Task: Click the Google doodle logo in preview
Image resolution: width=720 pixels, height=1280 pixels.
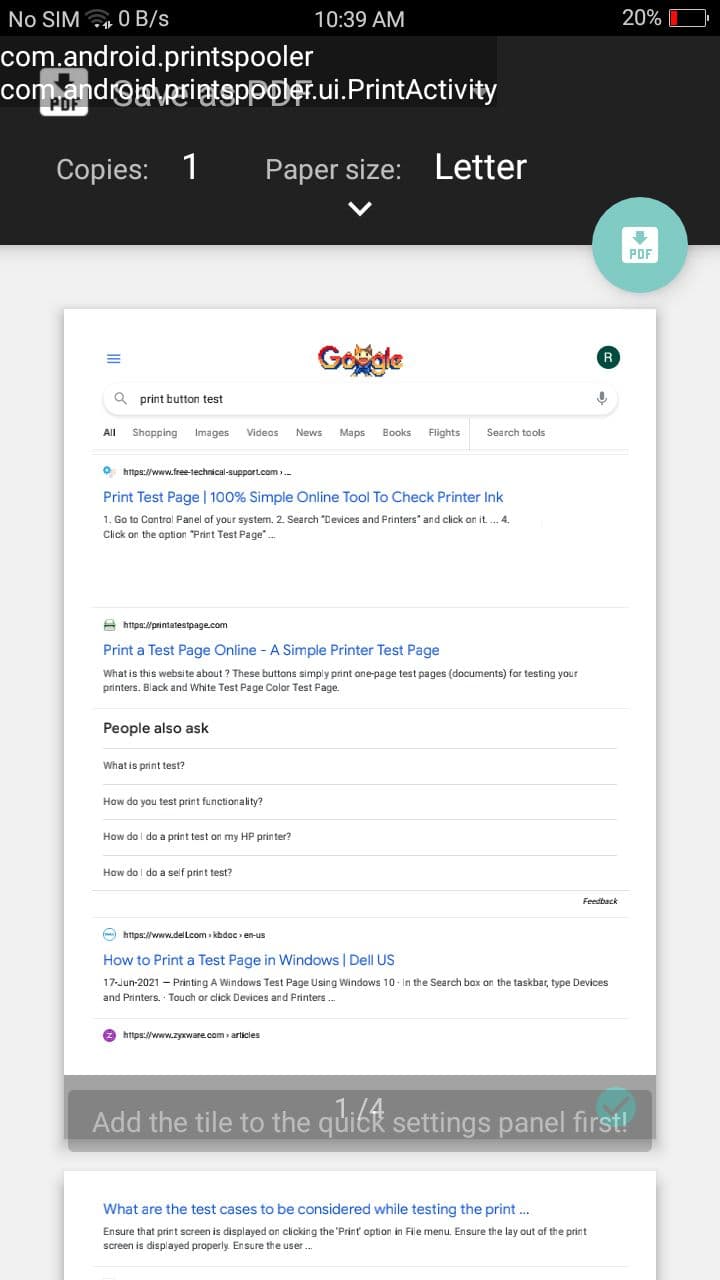Action: coord(360,358)
